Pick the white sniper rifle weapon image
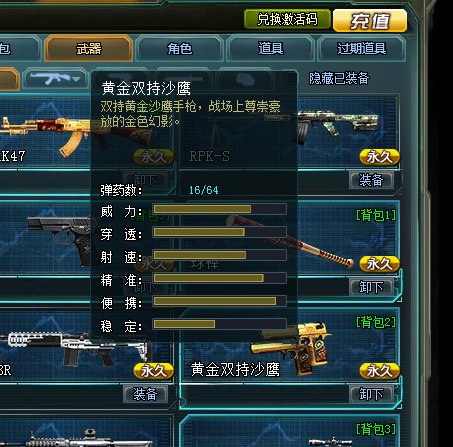The image size is (453, 447). pos(73,350)
